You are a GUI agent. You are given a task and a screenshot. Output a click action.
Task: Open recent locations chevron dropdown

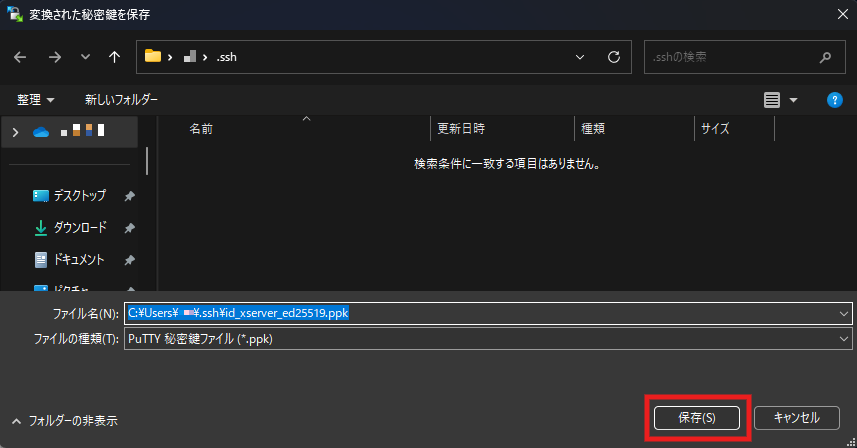point(85,57)
